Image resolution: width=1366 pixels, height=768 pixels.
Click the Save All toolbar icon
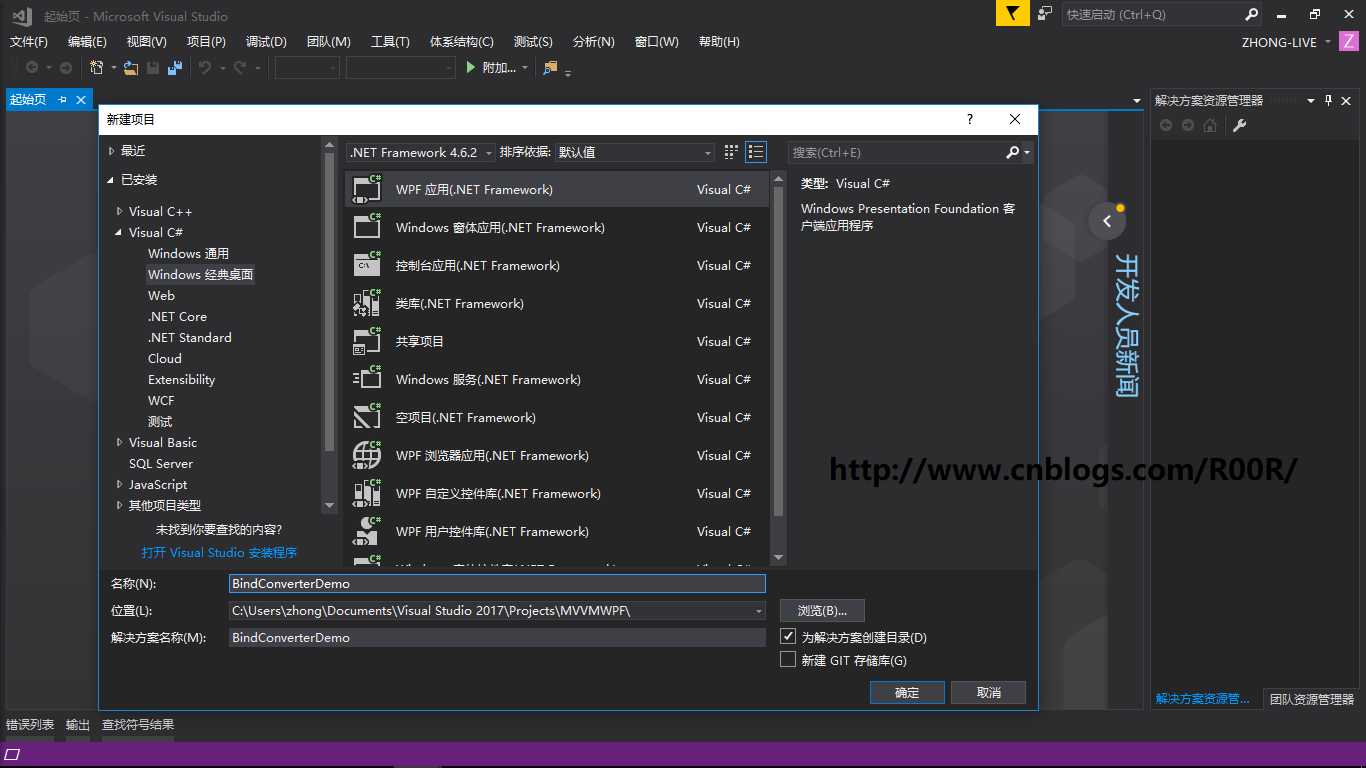(175, 67)
